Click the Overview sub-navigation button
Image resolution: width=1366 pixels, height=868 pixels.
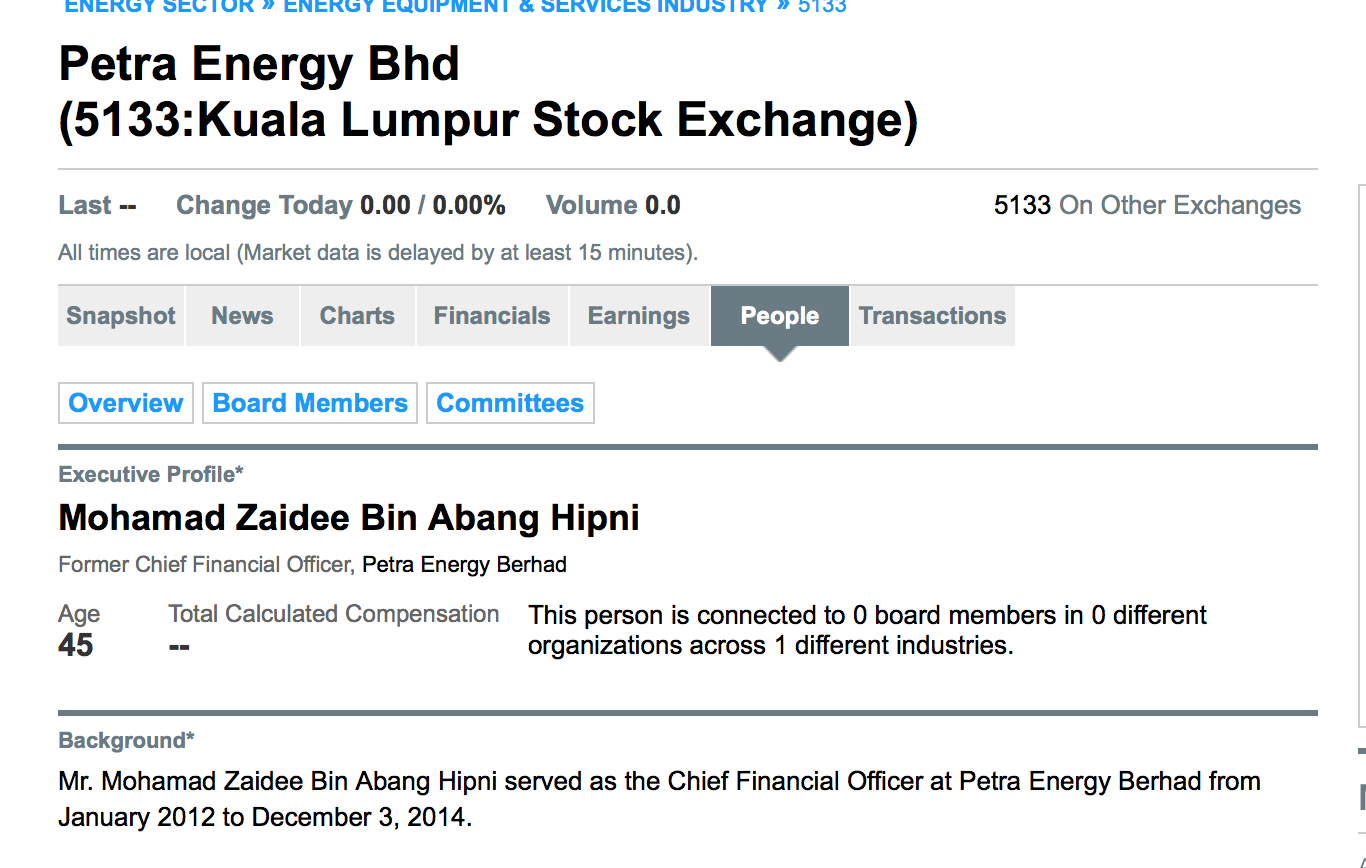pyautogui.click(x=126, y=403)
